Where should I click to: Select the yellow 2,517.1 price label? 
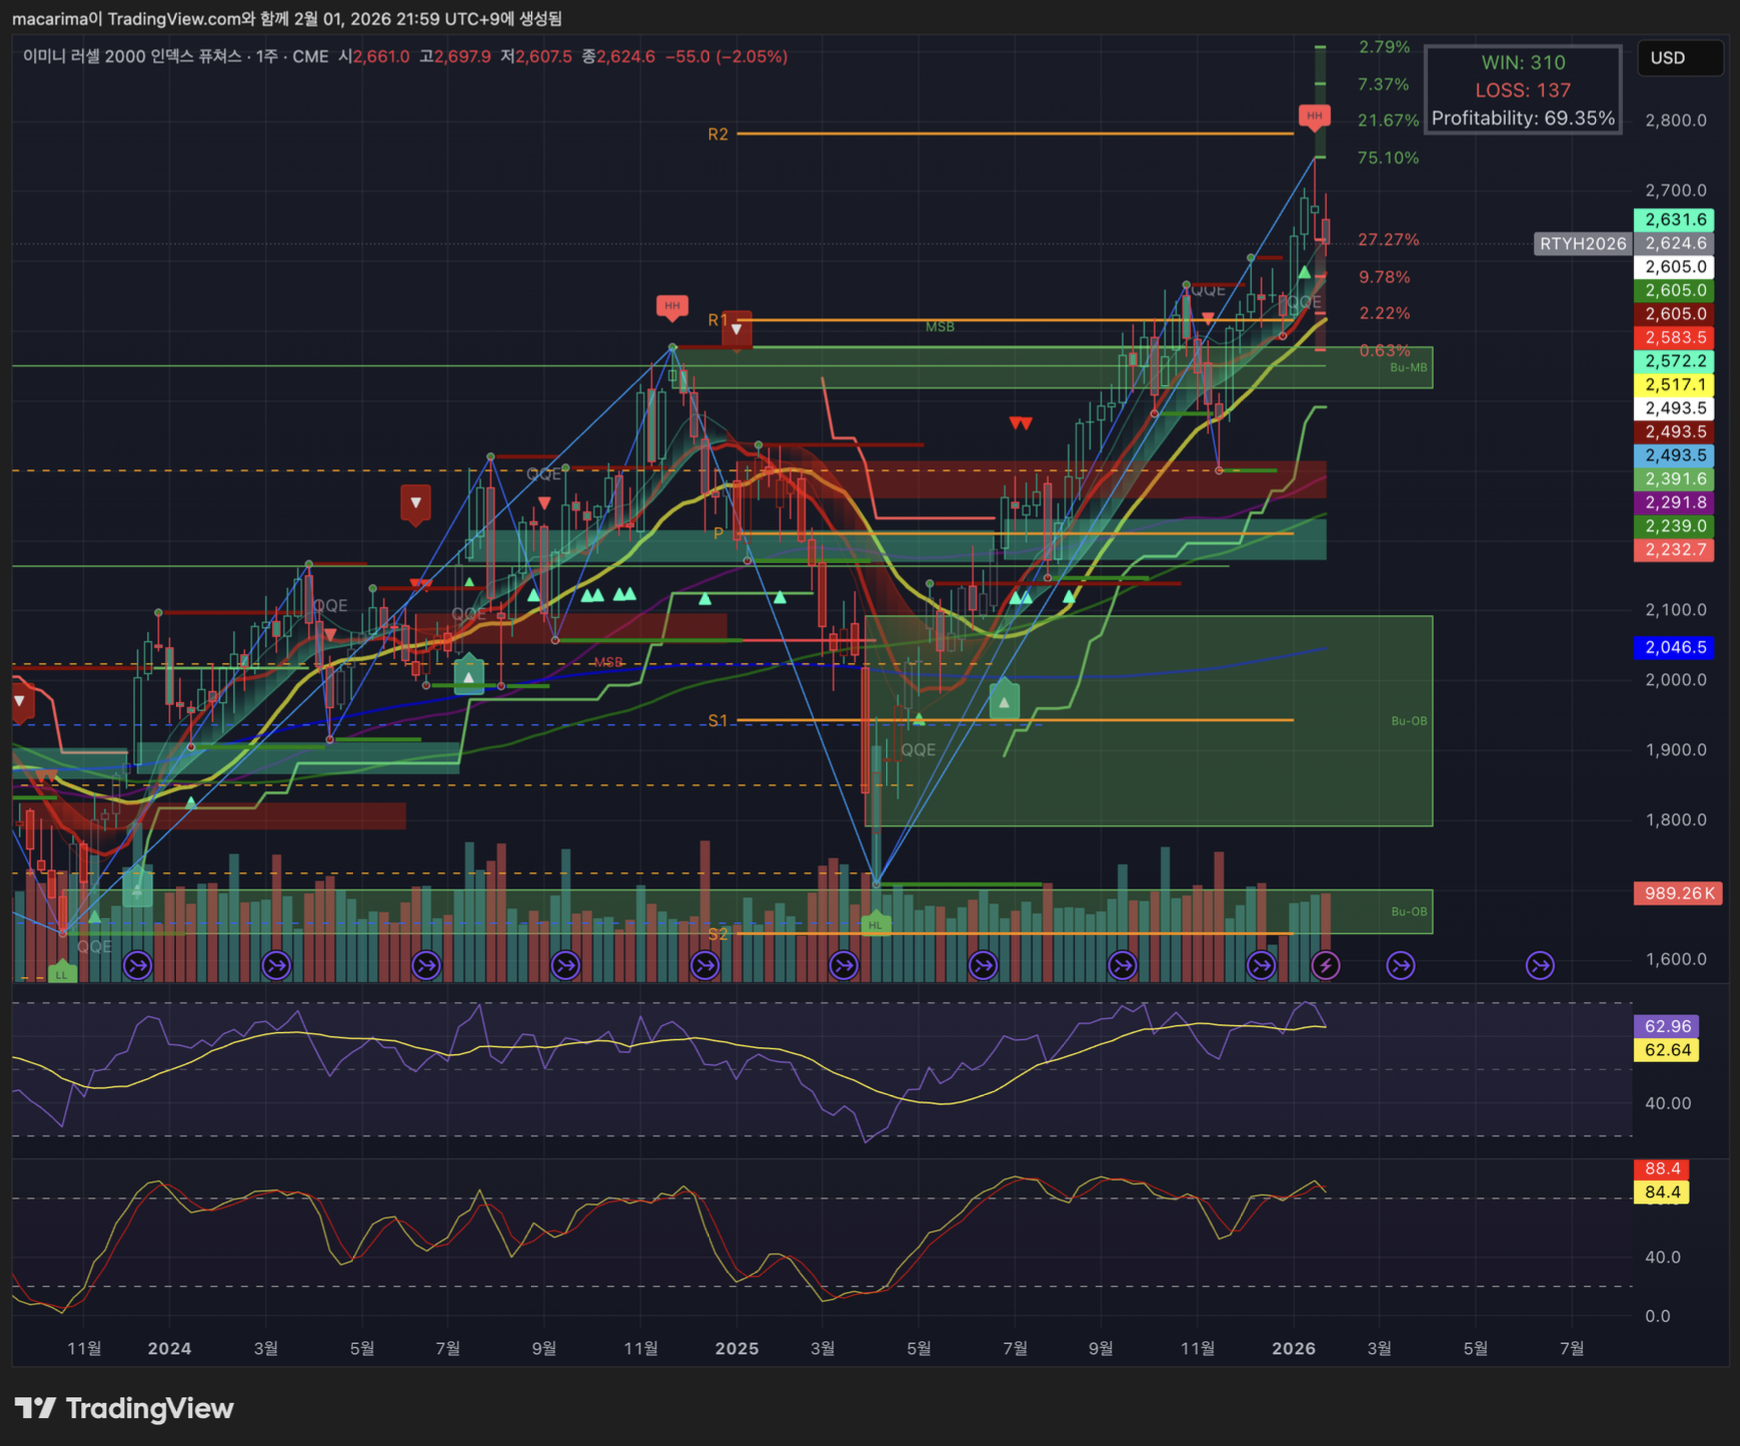pos(1675,385)
